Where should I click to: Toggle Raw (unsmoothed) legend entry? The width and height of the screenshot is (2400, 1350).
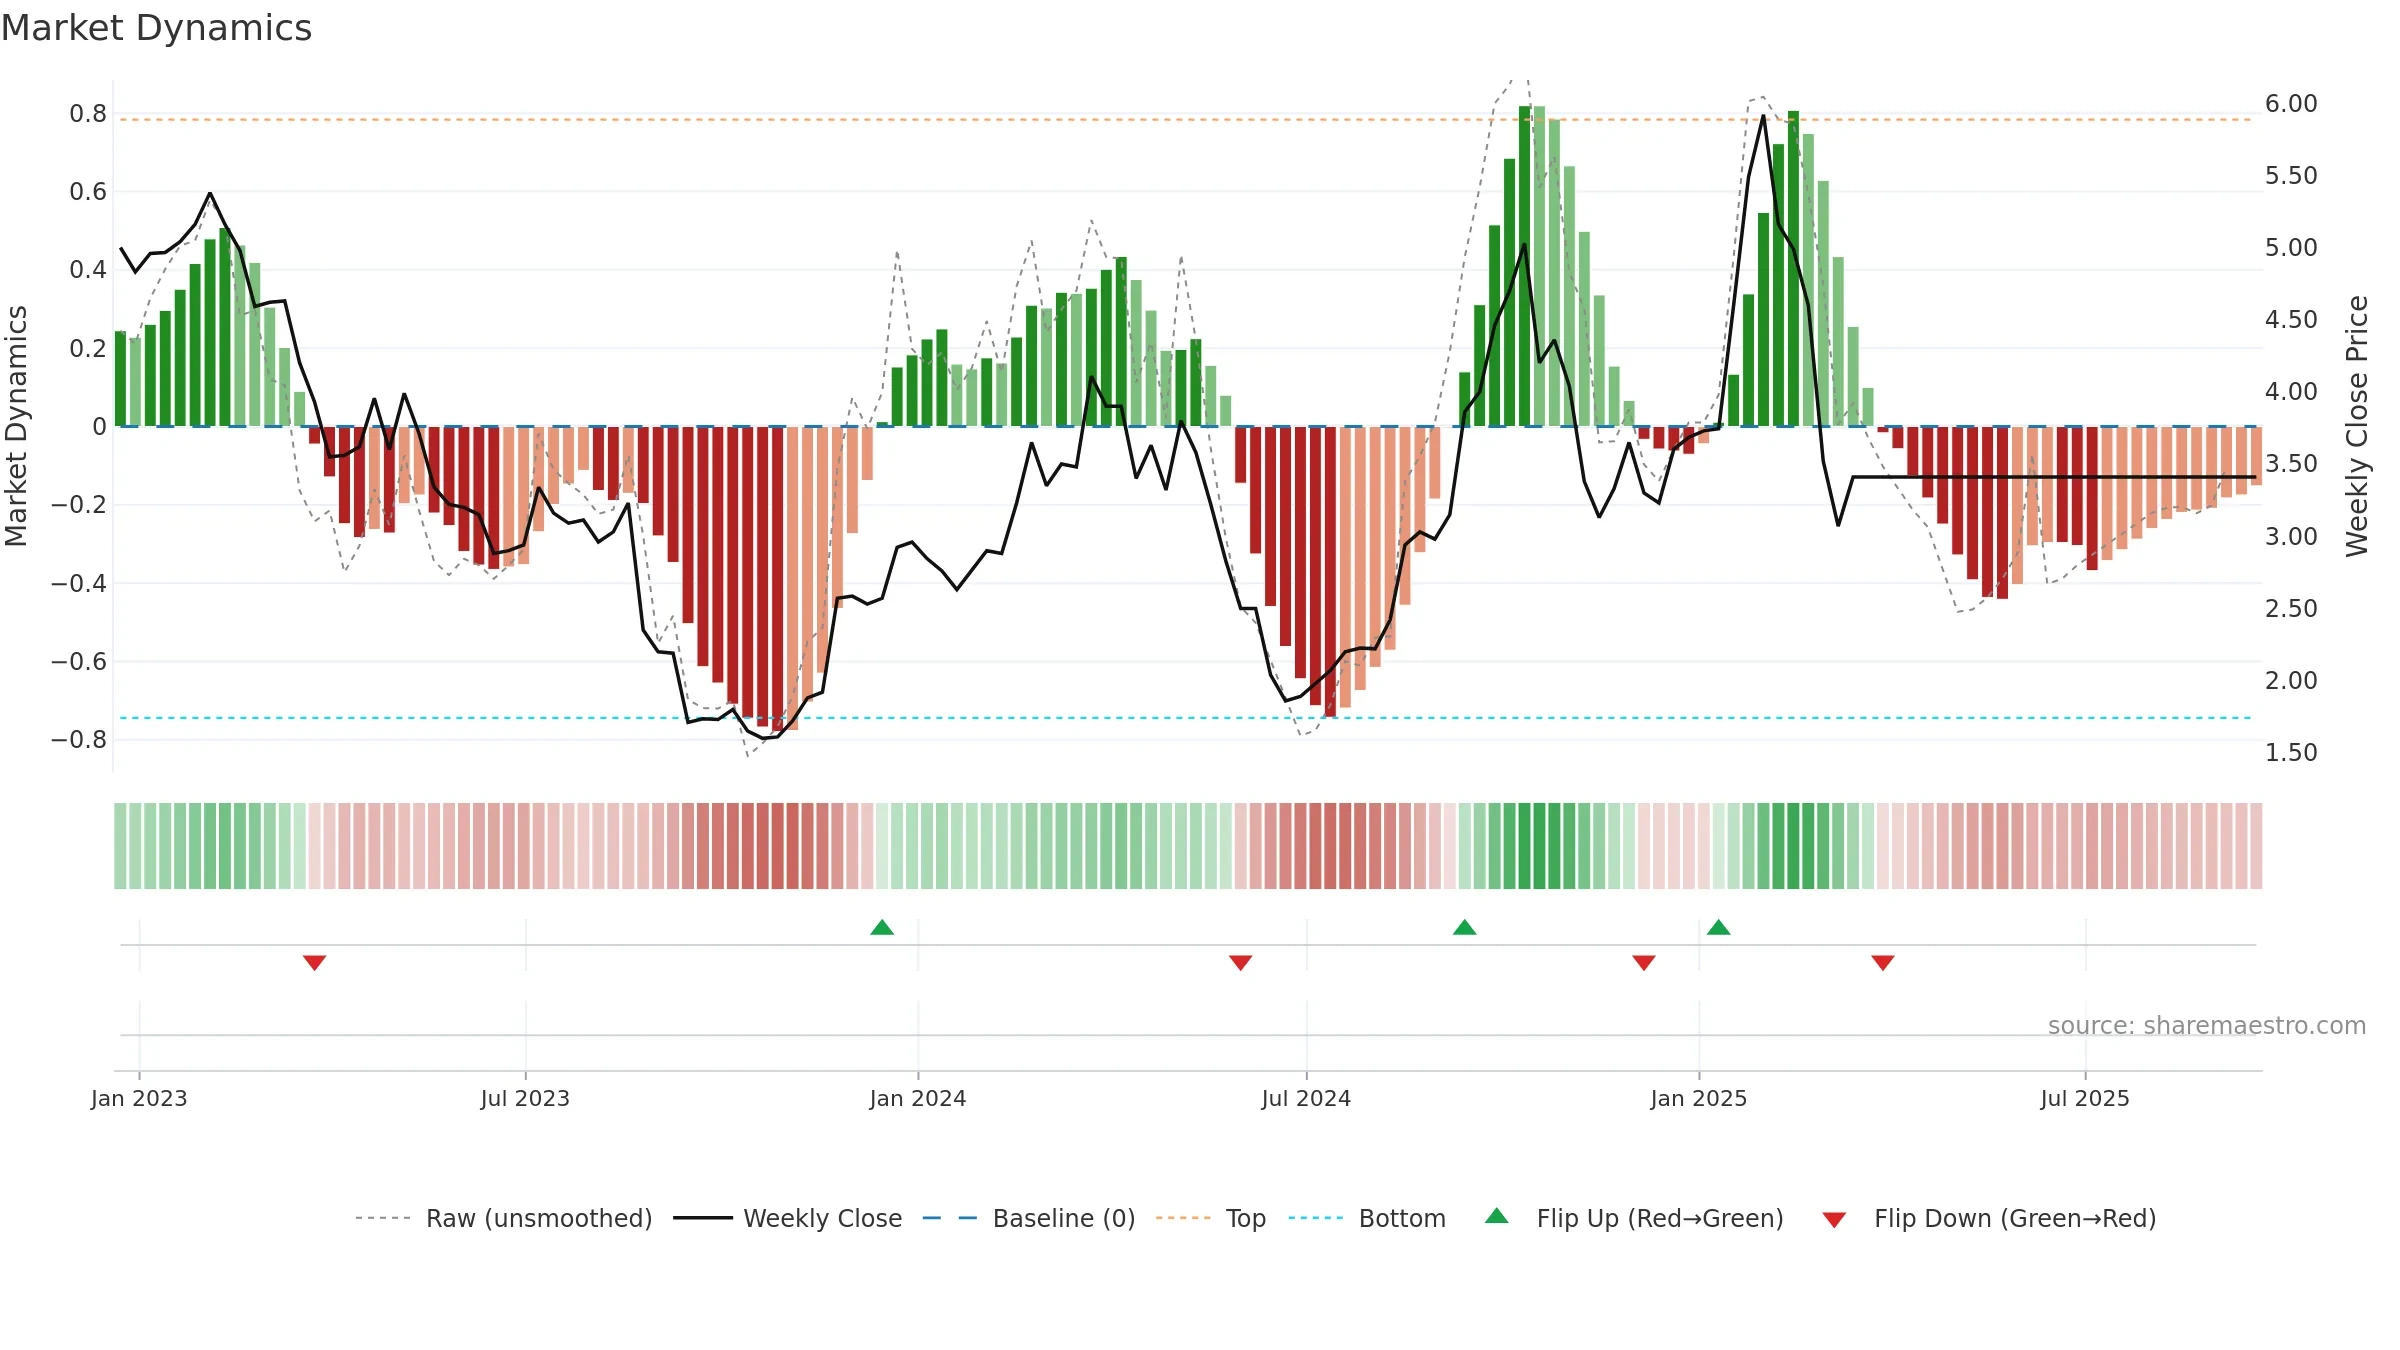pos(503,1218)
